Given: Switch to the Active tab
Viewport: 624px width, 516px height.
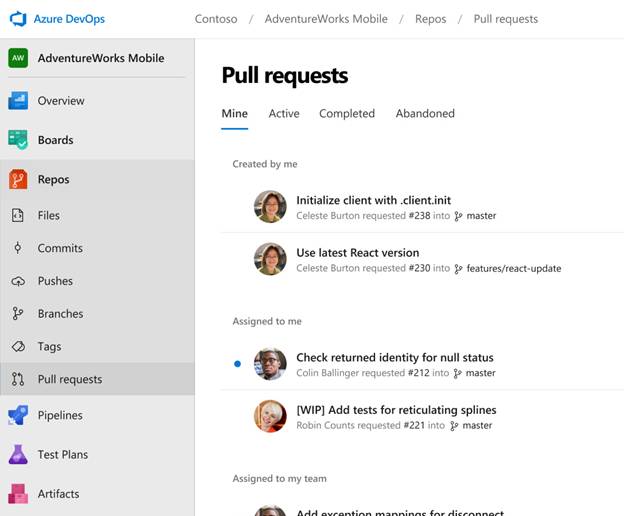Looking at the screenshot, I should [284, 113].
